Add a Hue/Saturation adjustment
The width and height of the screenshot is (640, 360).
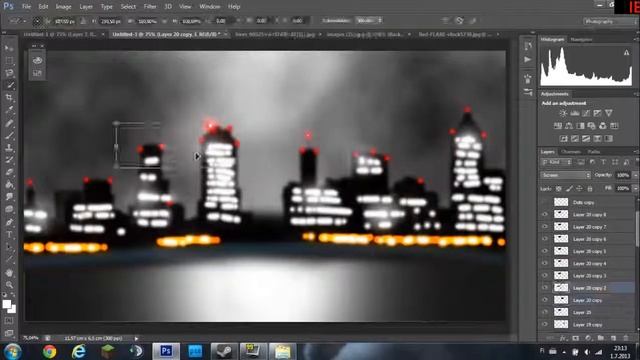[558, 126]
